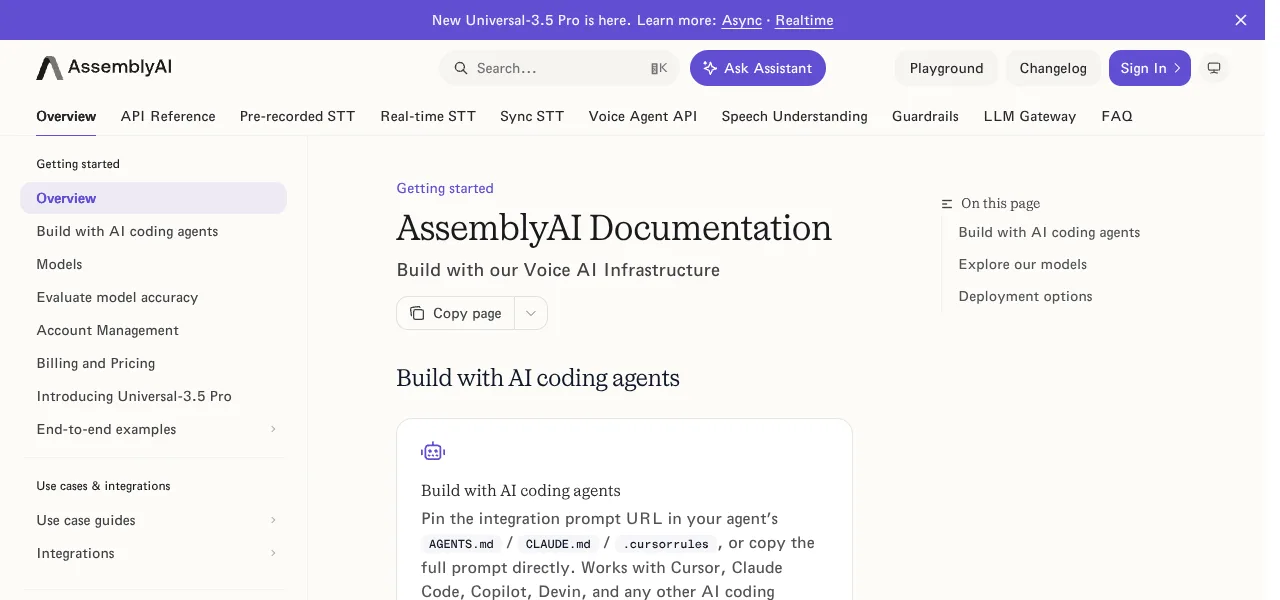The image size is (1280, 600).
Task: Open the Voice Agent API tab
Action: pyautogui.click(x=643, y=116)
